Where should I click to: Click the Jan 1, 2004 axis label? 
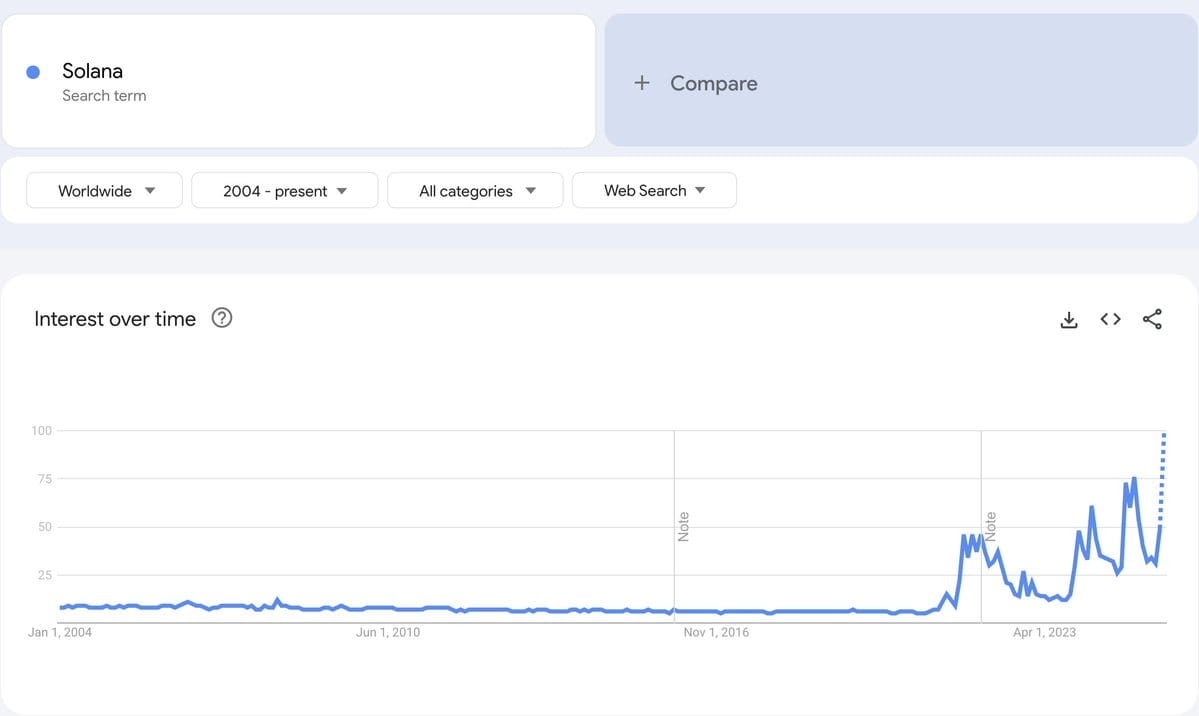pos(60,633)
